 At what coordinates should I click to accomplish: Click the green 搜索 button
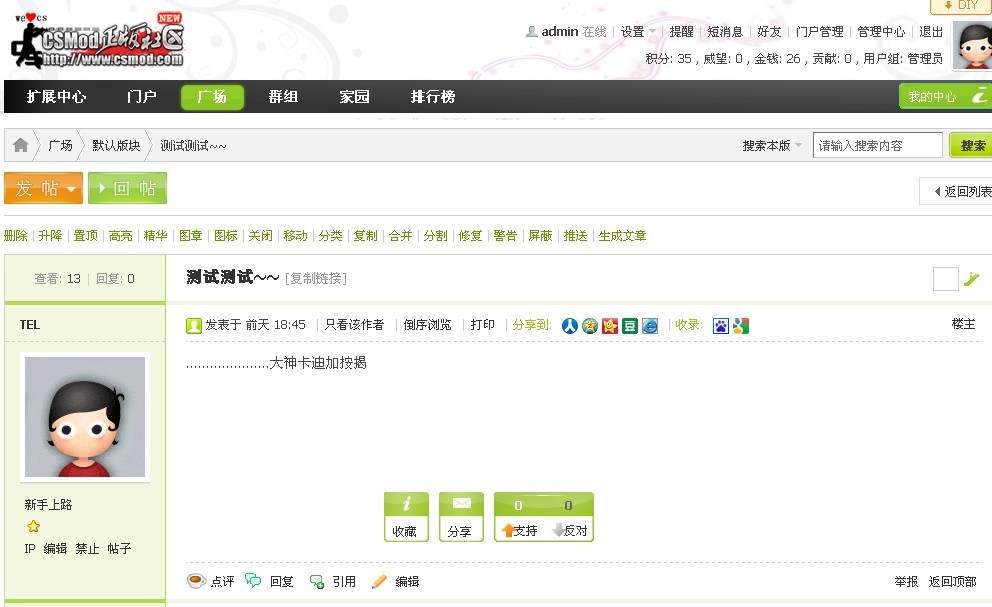click(x=972, y=146)
